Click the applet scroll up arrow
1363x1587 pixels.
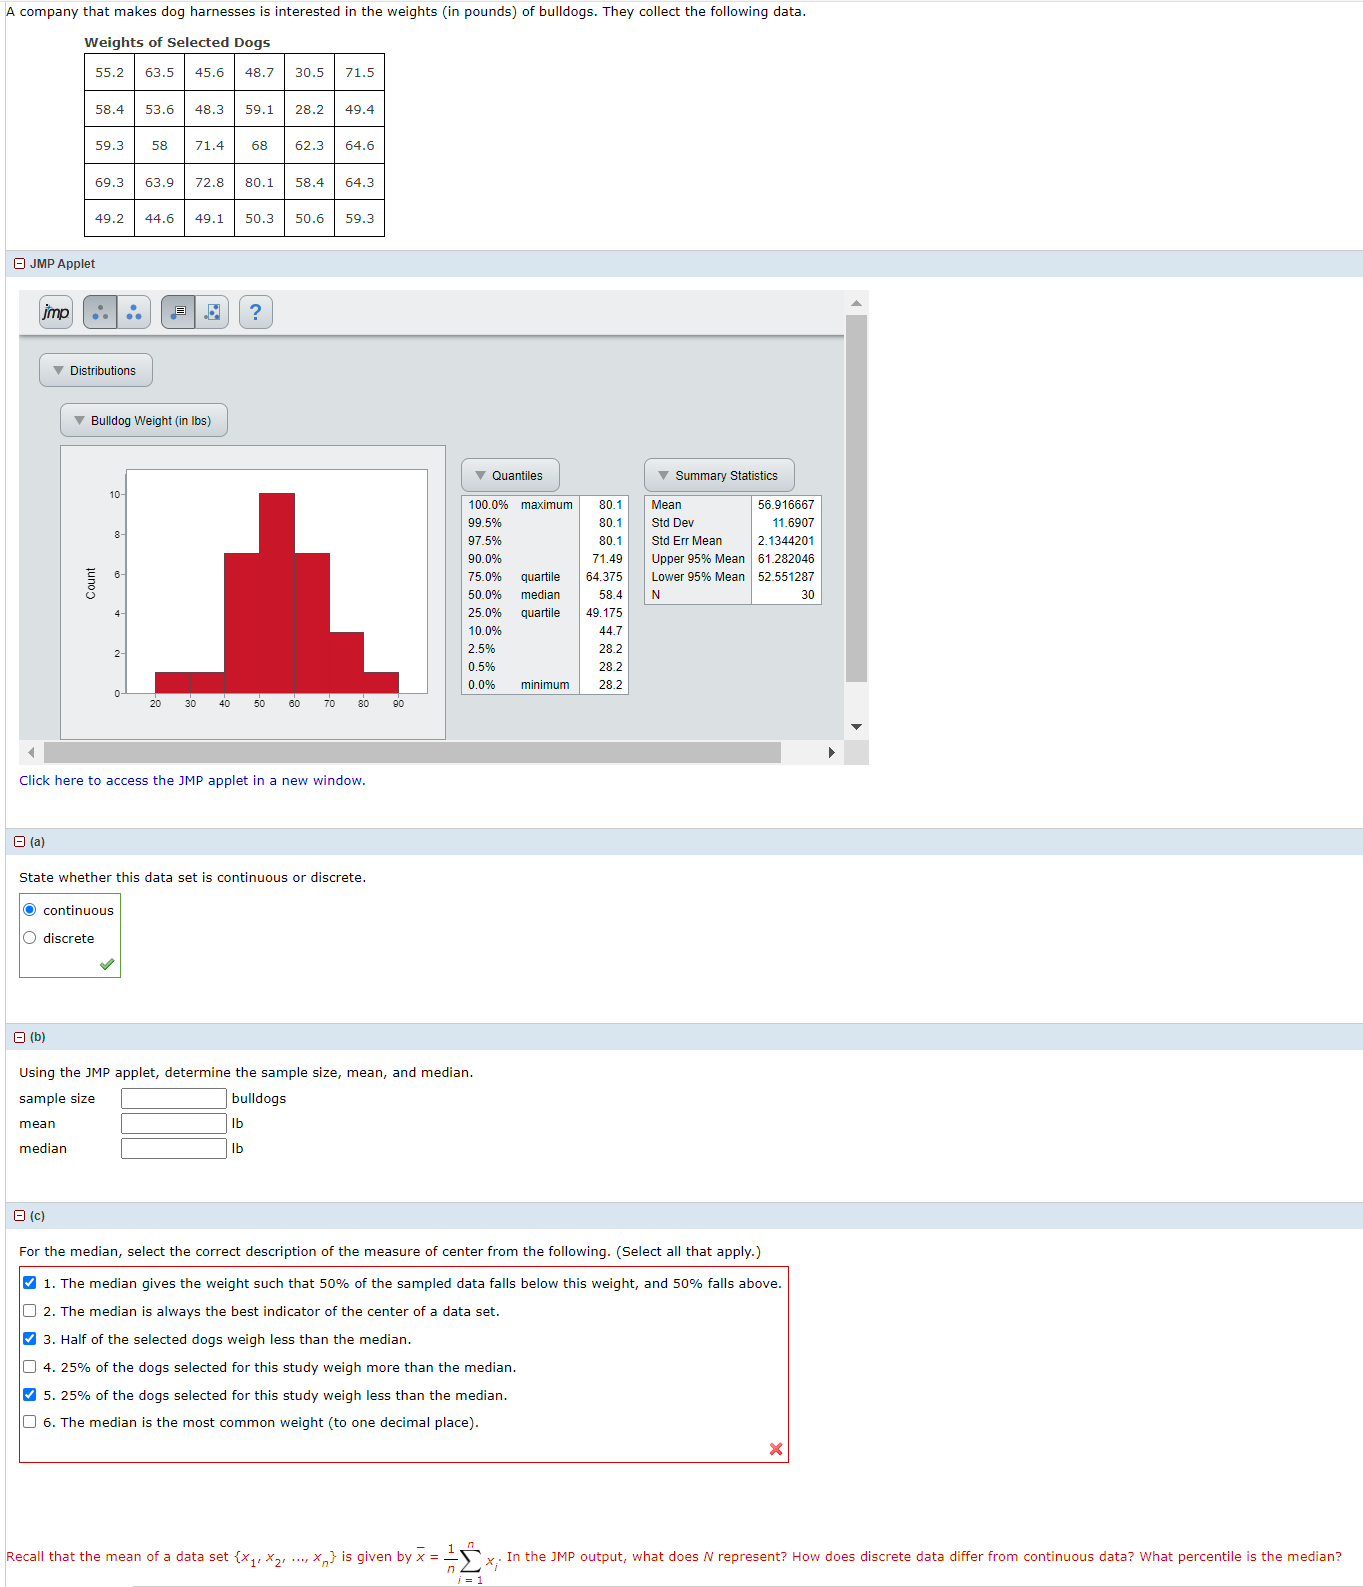tap(856, 303)
